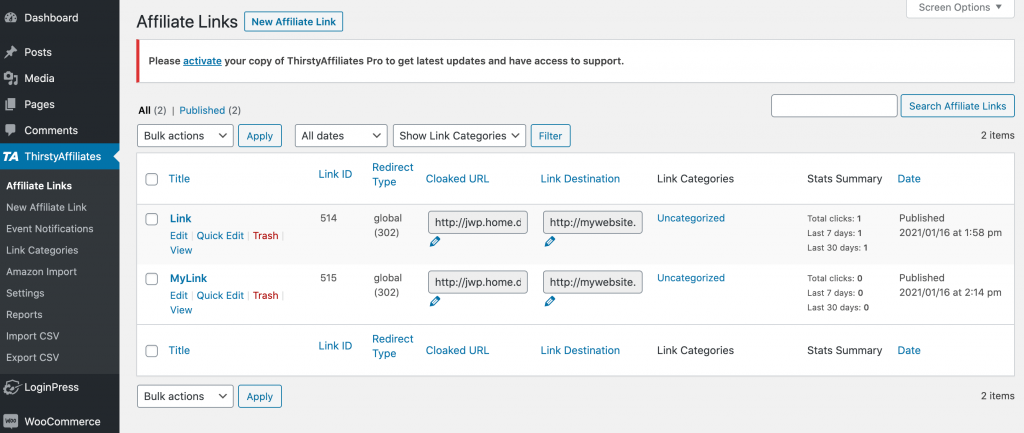This screenshot has width=1024, height=433.
Task: Click the WooCommerce icon in sidebar
Action: (x=10, y=421)
